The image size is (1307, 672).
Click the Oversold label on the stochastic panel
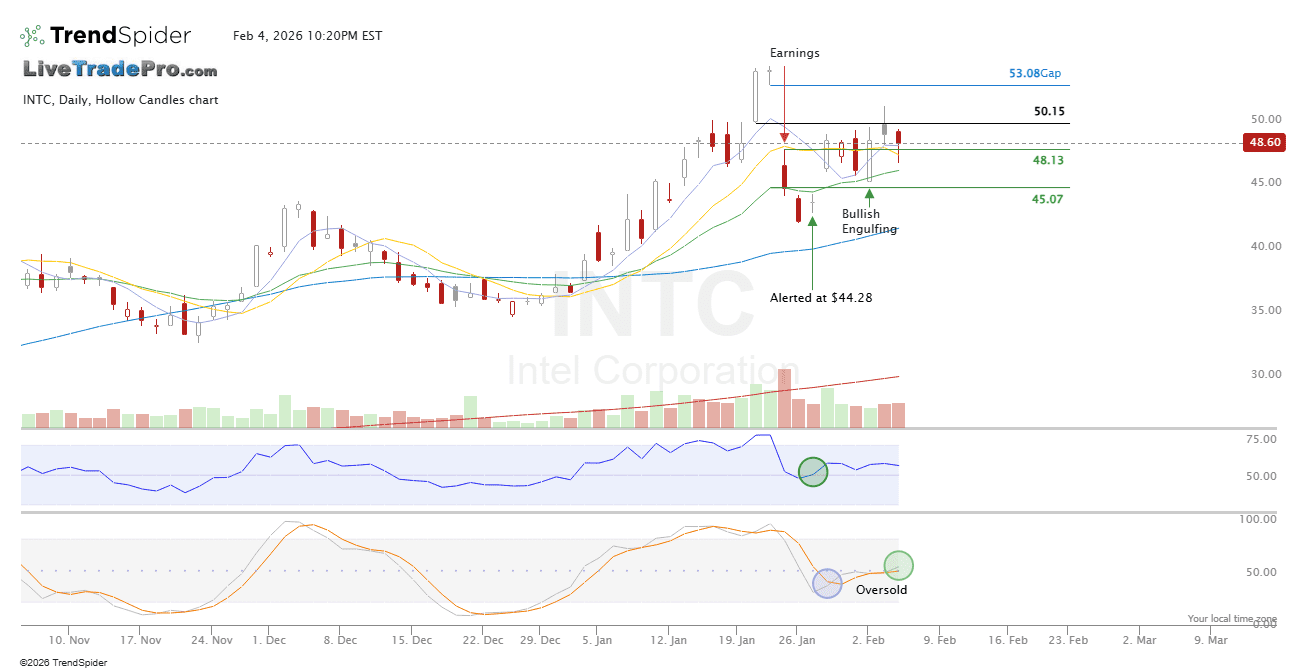[x=881, y=590]
